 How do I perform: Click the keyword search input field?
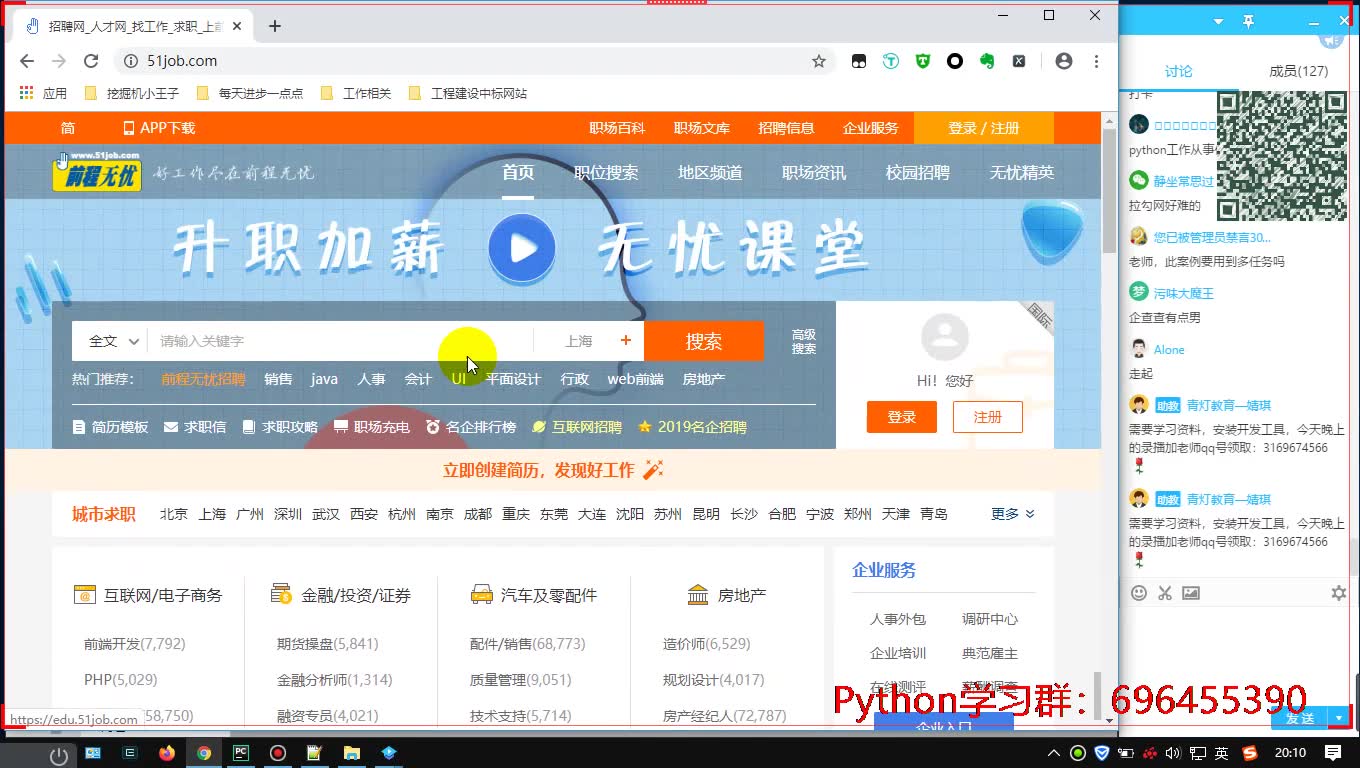(340, 341)
